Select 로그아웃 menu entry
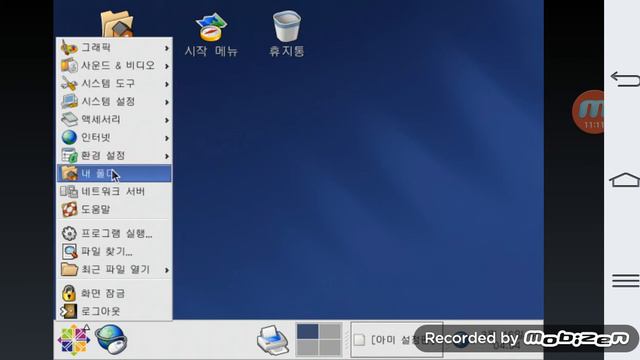The width and height of the screenshot is (640, 360). pos(114,311)
